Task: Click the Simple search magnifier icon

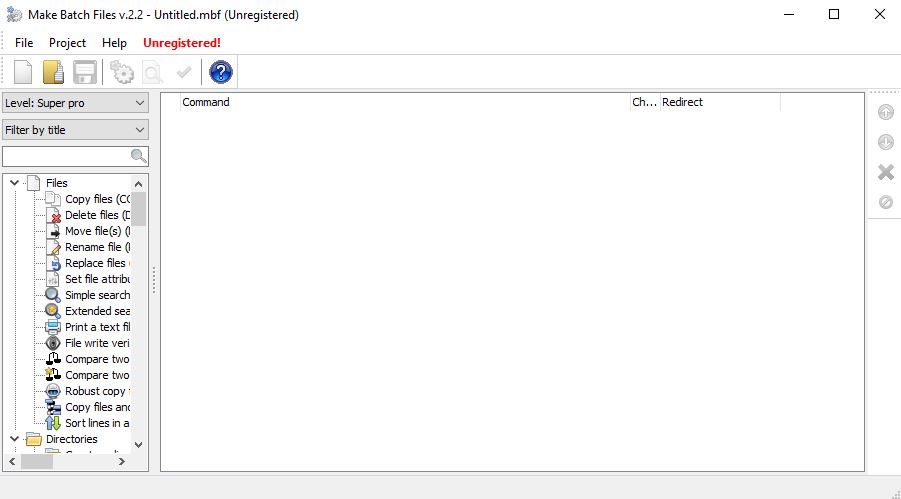Action: [x=53, y=295]
